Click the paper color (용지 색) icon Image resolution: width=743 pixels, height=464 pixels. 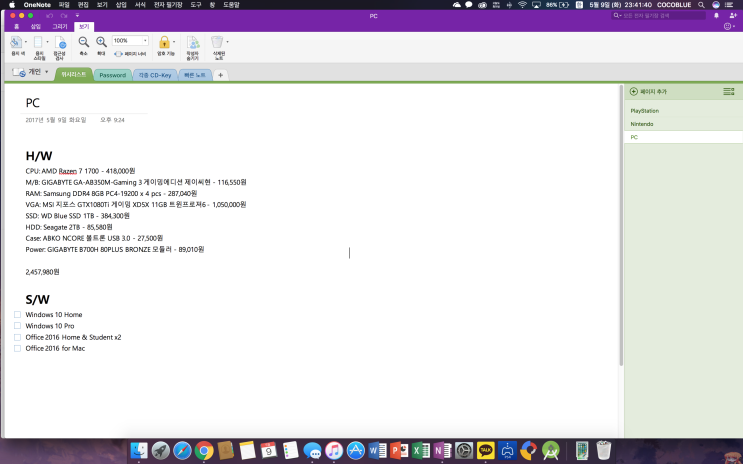coord(16,42)
